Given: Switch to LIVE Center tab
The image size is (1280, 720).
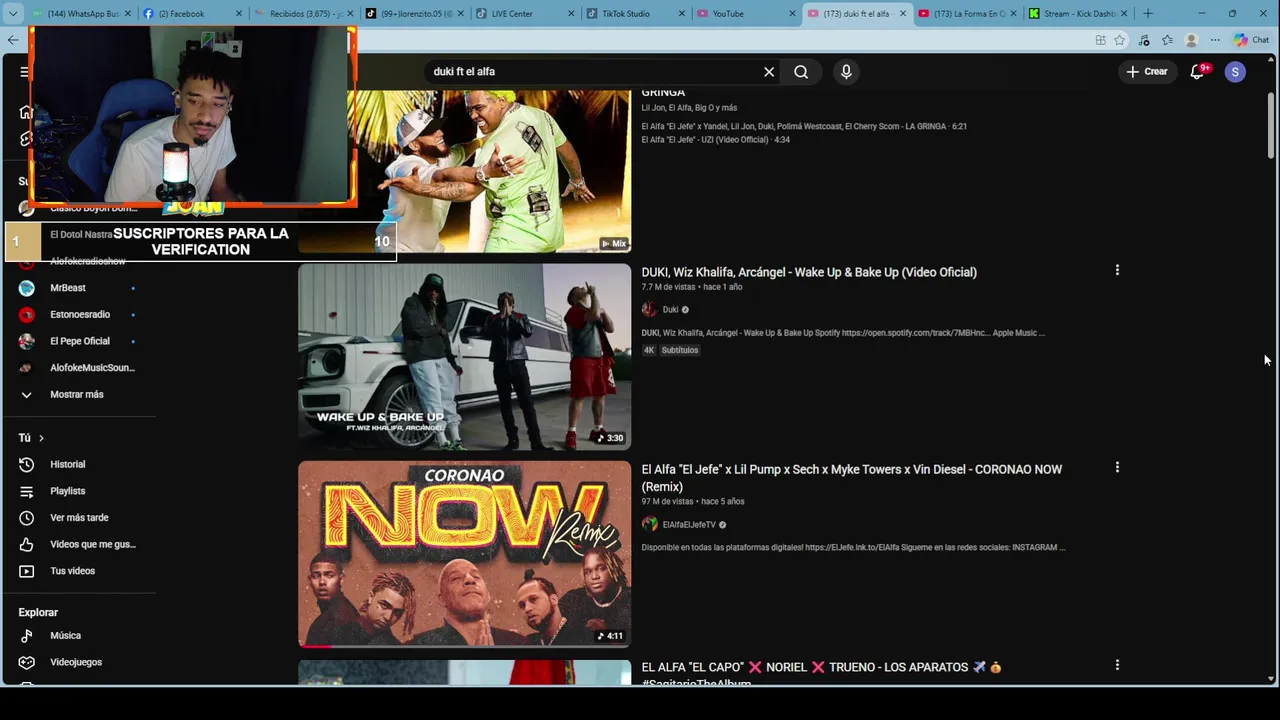Looking at the screenshot, I should [523, 13].
